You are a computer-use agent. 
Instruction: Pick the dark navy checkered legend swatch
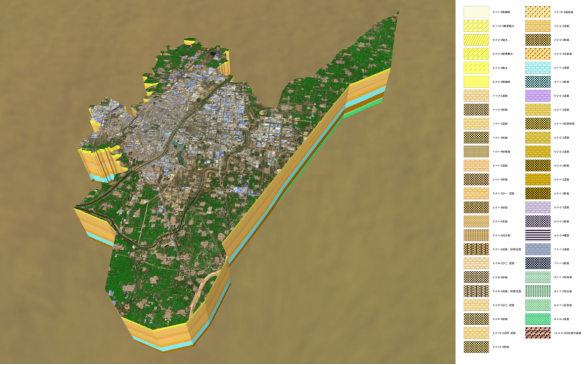[x=538, y=263]
